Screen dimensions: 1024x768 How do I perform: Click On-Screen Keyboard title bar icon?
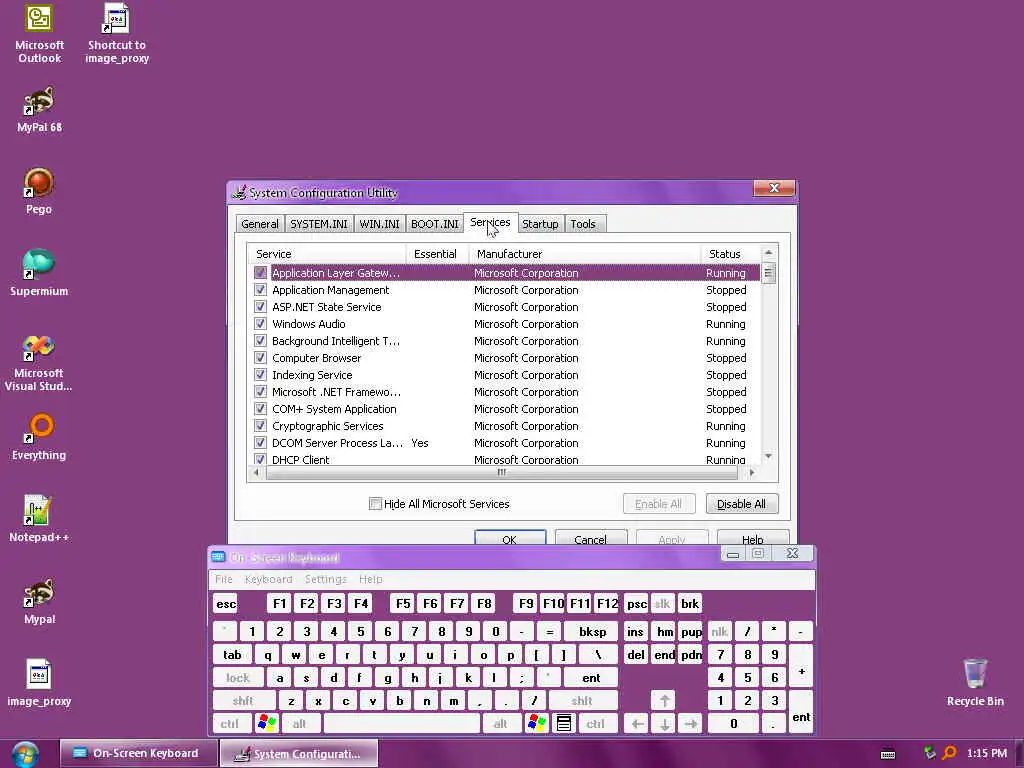click(218, 557)
